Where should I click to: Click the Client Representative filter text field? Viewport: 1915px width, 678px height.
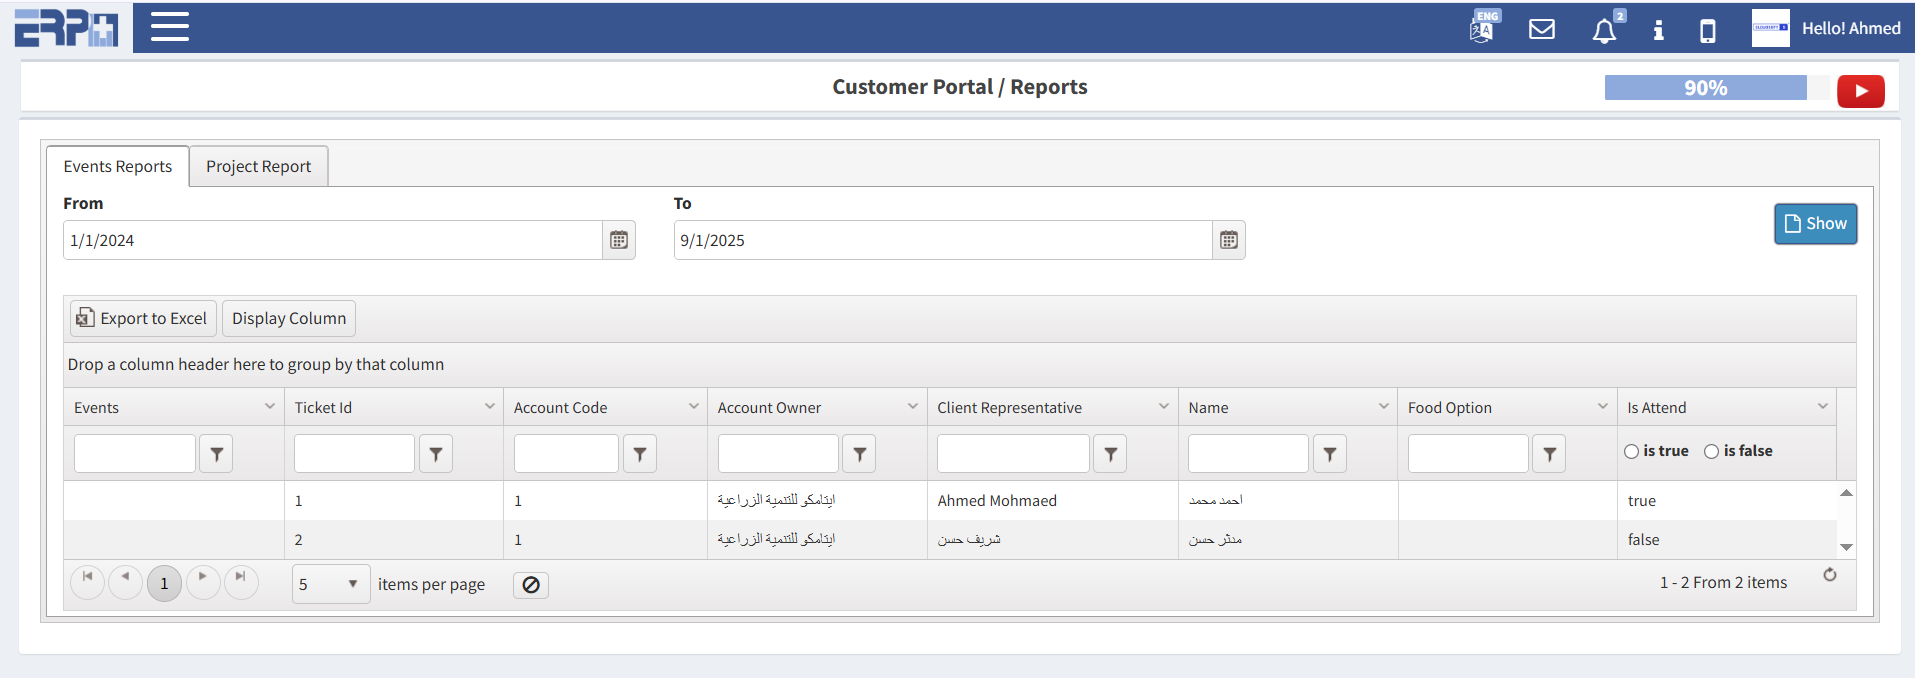coord(1012,454)
